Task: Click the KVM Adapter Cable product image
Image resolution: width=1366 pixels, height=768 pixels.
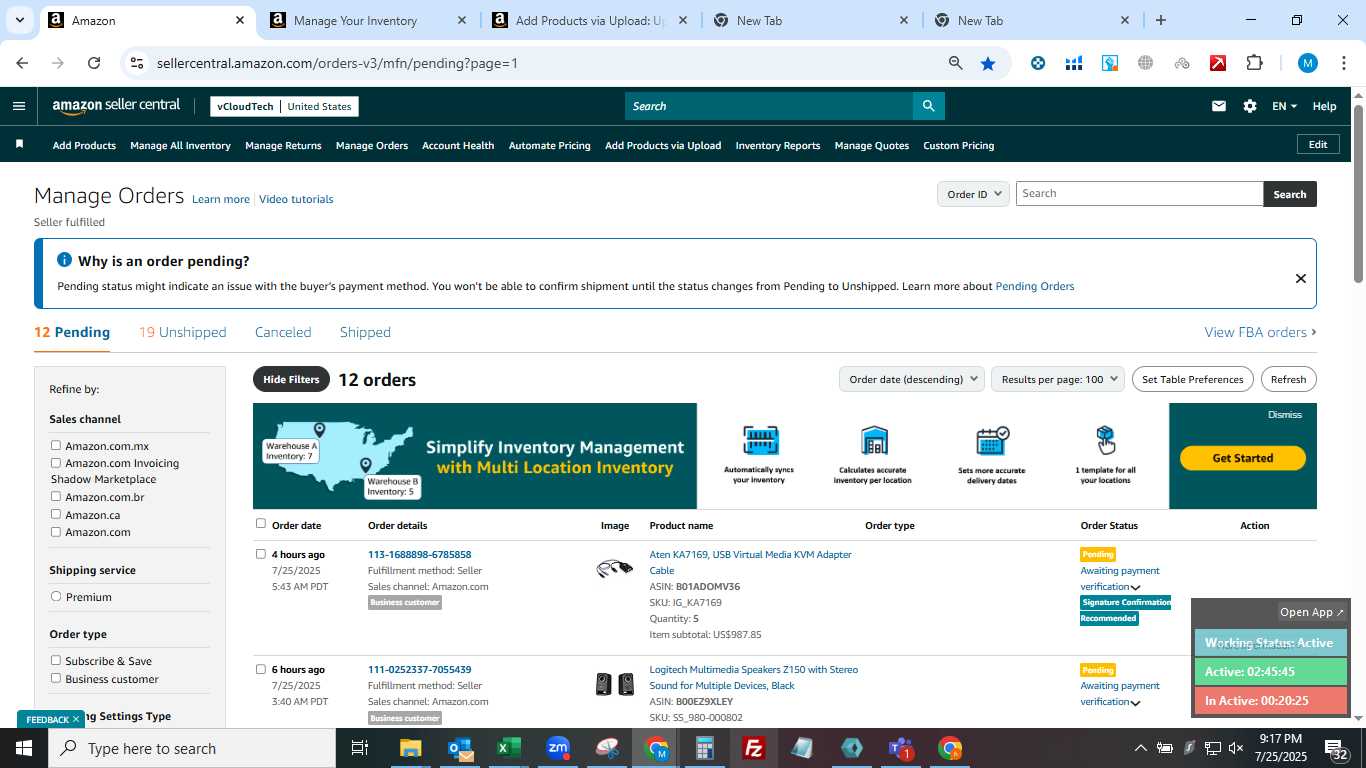Action: coord(615,569)
